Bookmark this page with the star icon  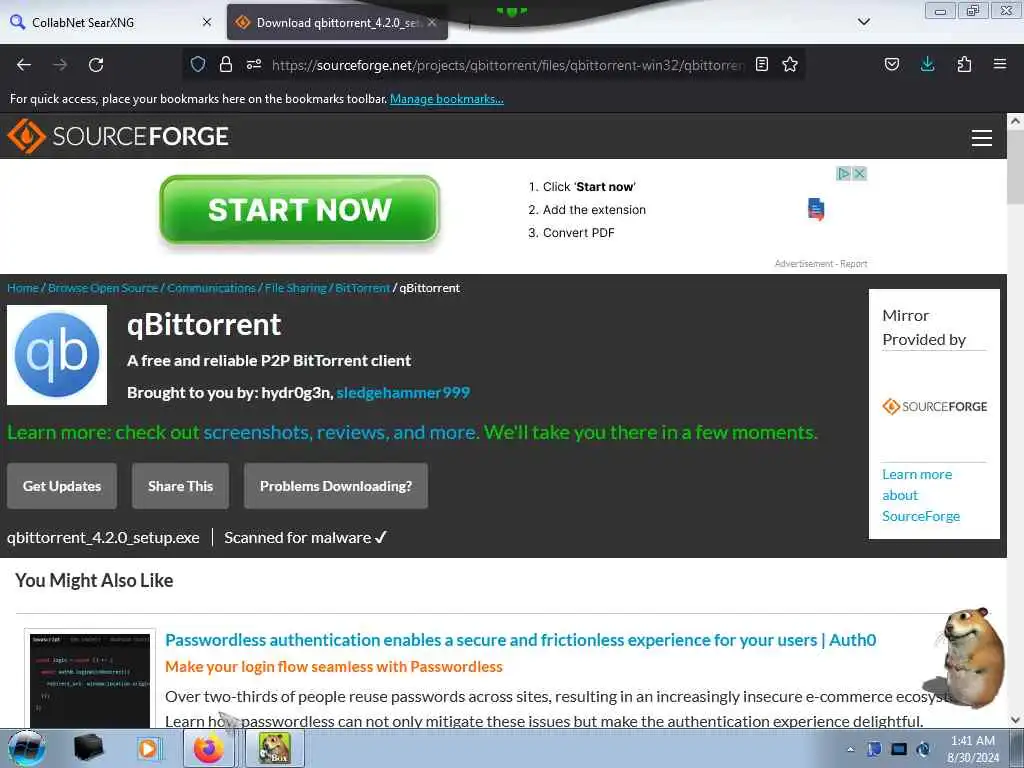pyautogui.click(x=790, y=64)
